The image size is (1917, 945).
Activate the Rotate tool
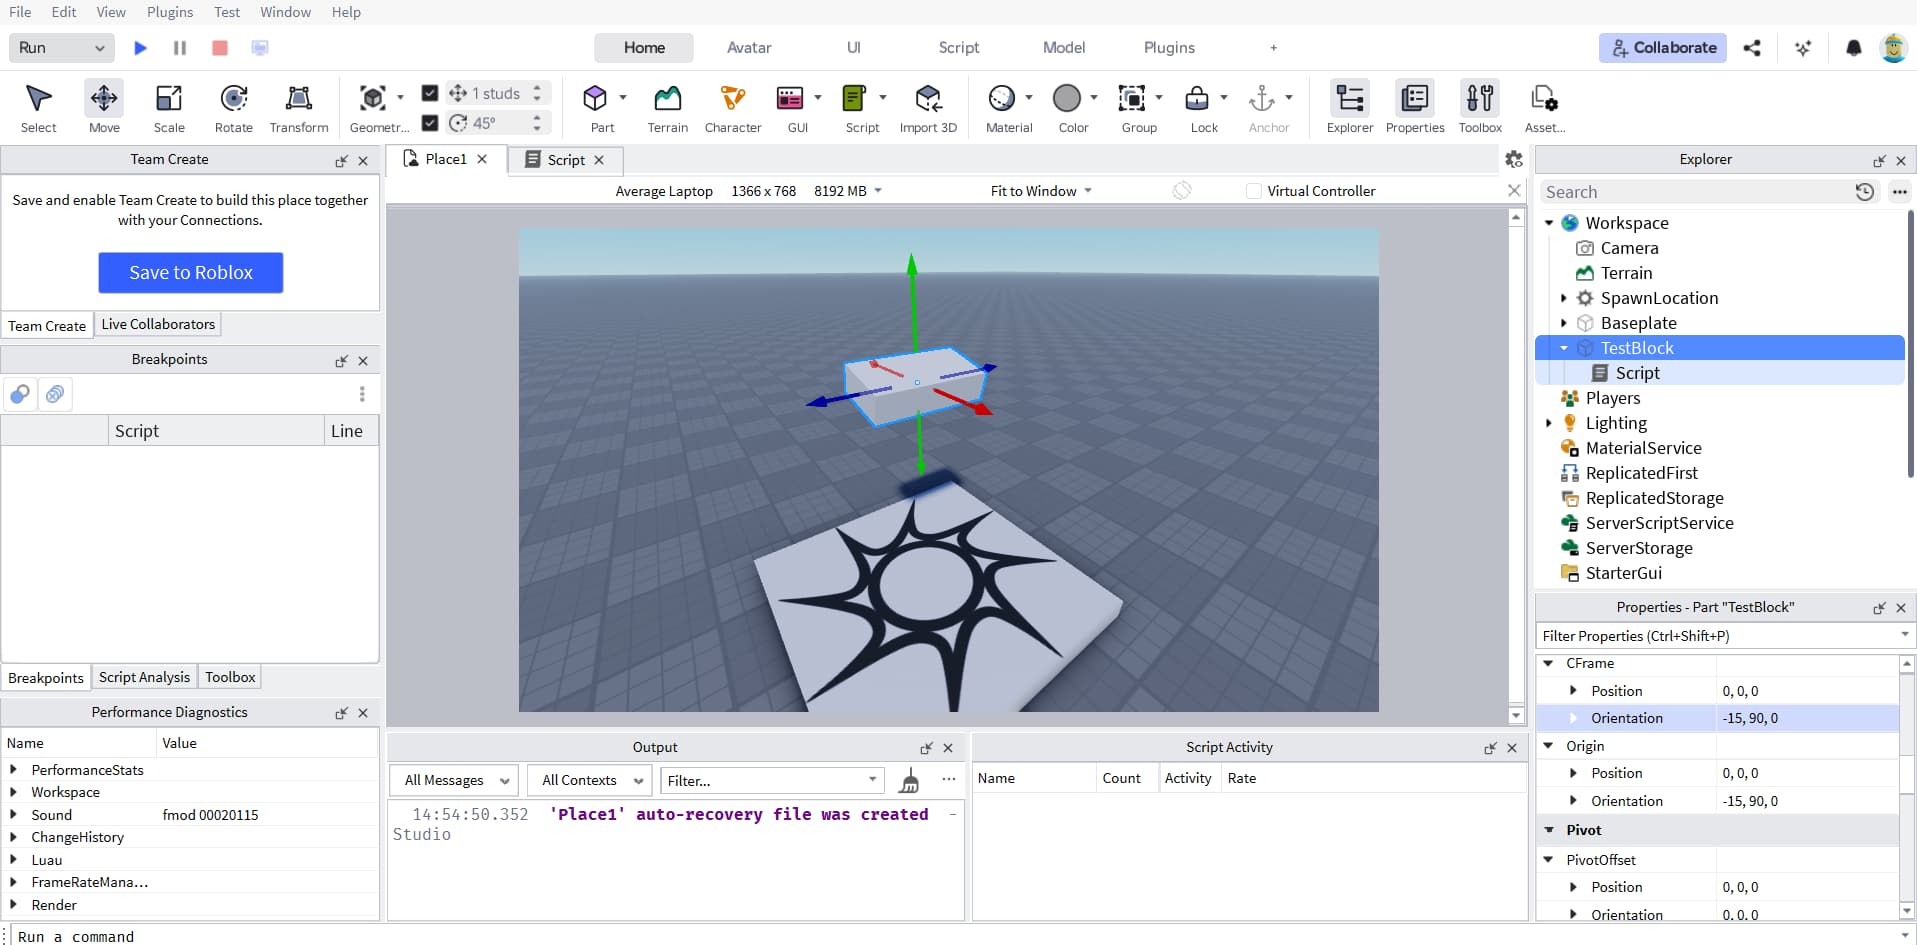[233, 106]
